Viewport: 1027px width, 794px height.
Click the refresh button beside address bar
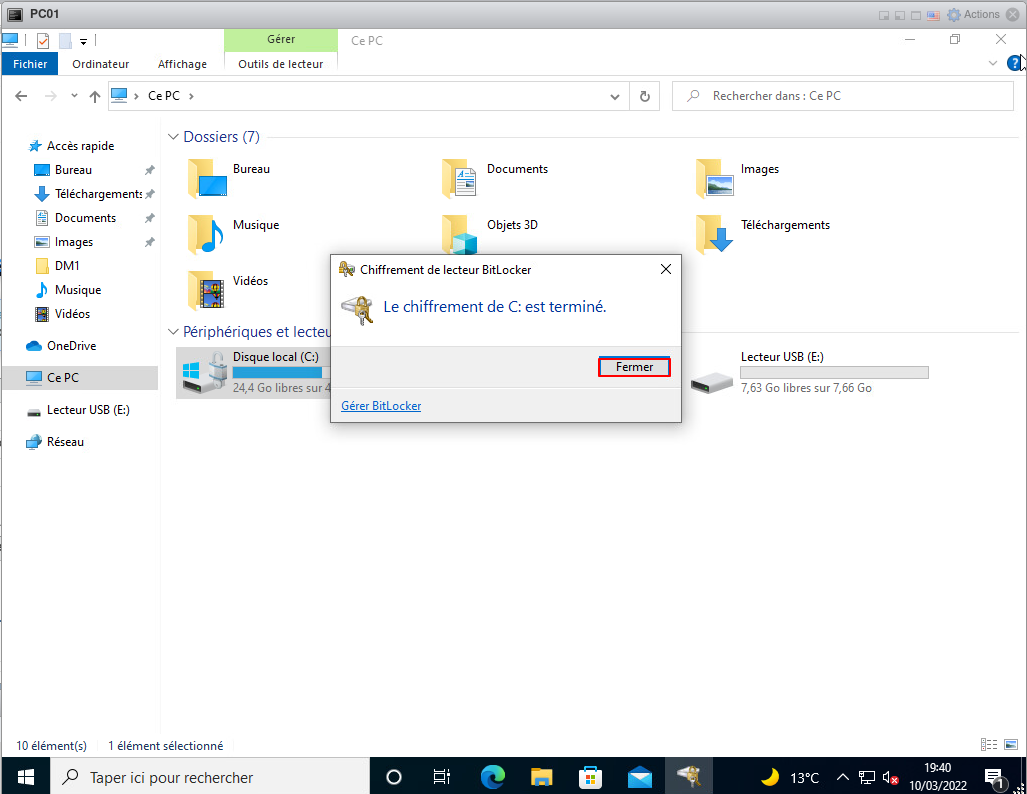[645, 97]
